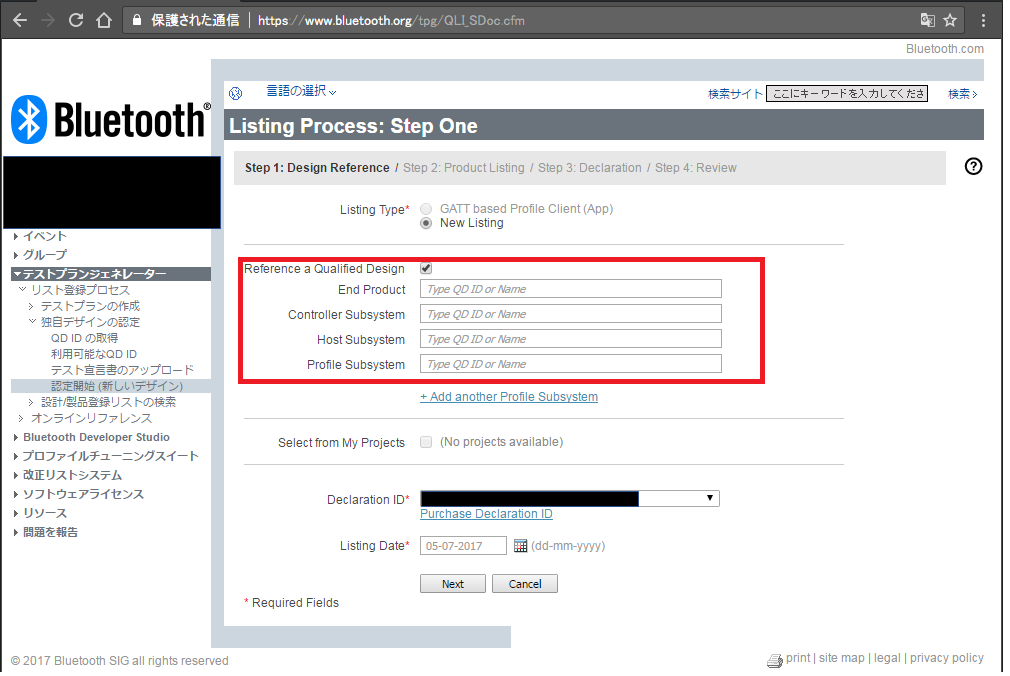Image resolution: width=1010 pixels, height=676 pixels.
Task: Open site map footer link
Action: click(x=841, y=658)
